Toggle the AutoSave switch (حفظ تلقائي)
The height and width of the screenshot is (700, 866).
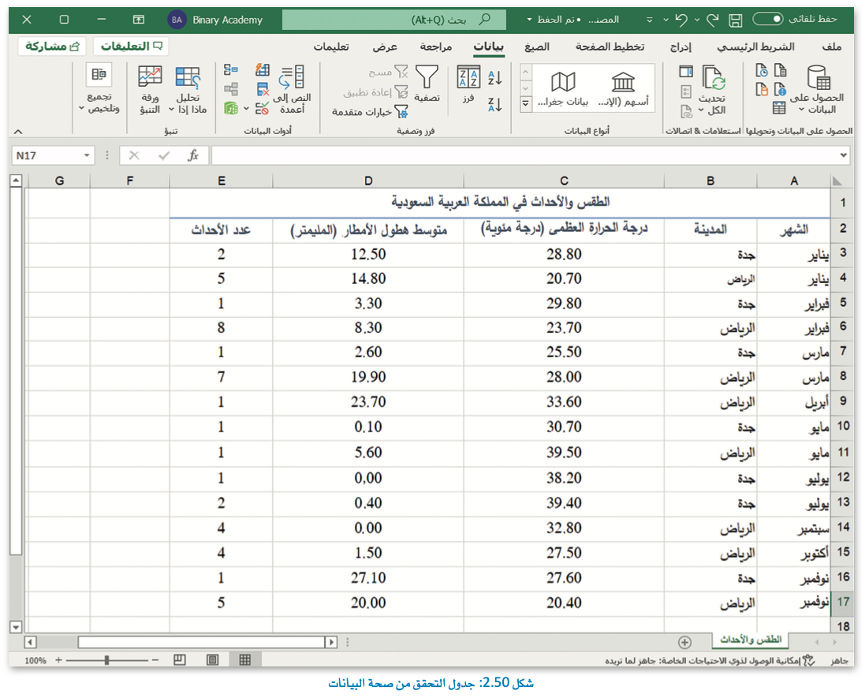pyautogui.click(x=768, y=19)
